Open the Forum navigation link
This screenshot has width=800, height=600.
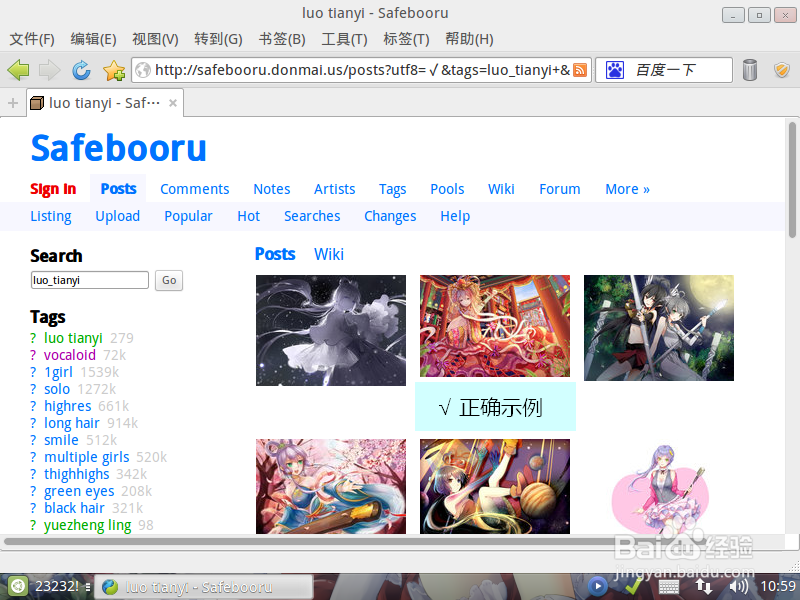click(560, 189)
